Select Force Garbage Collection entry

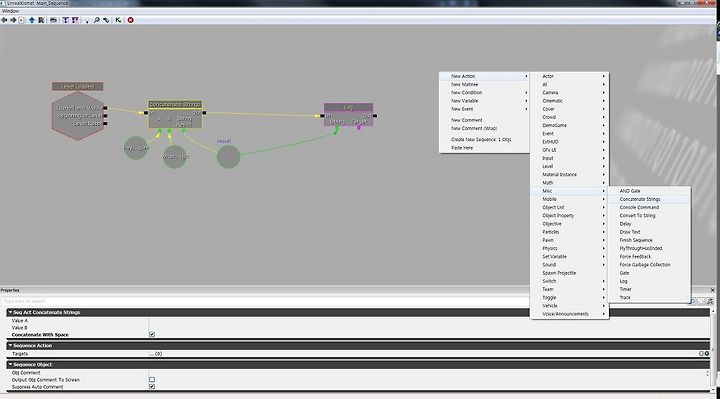[x=649, y=265]
